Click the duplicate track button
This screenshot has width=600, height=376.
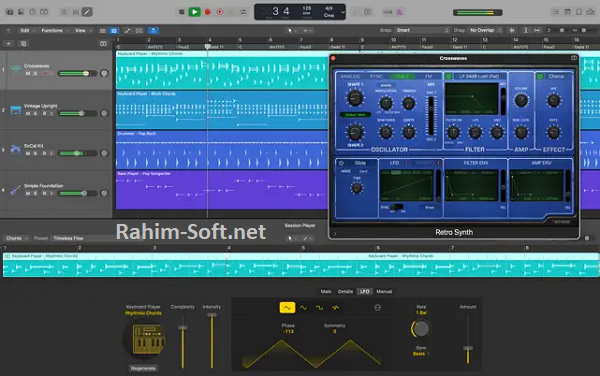coord(23,44)
